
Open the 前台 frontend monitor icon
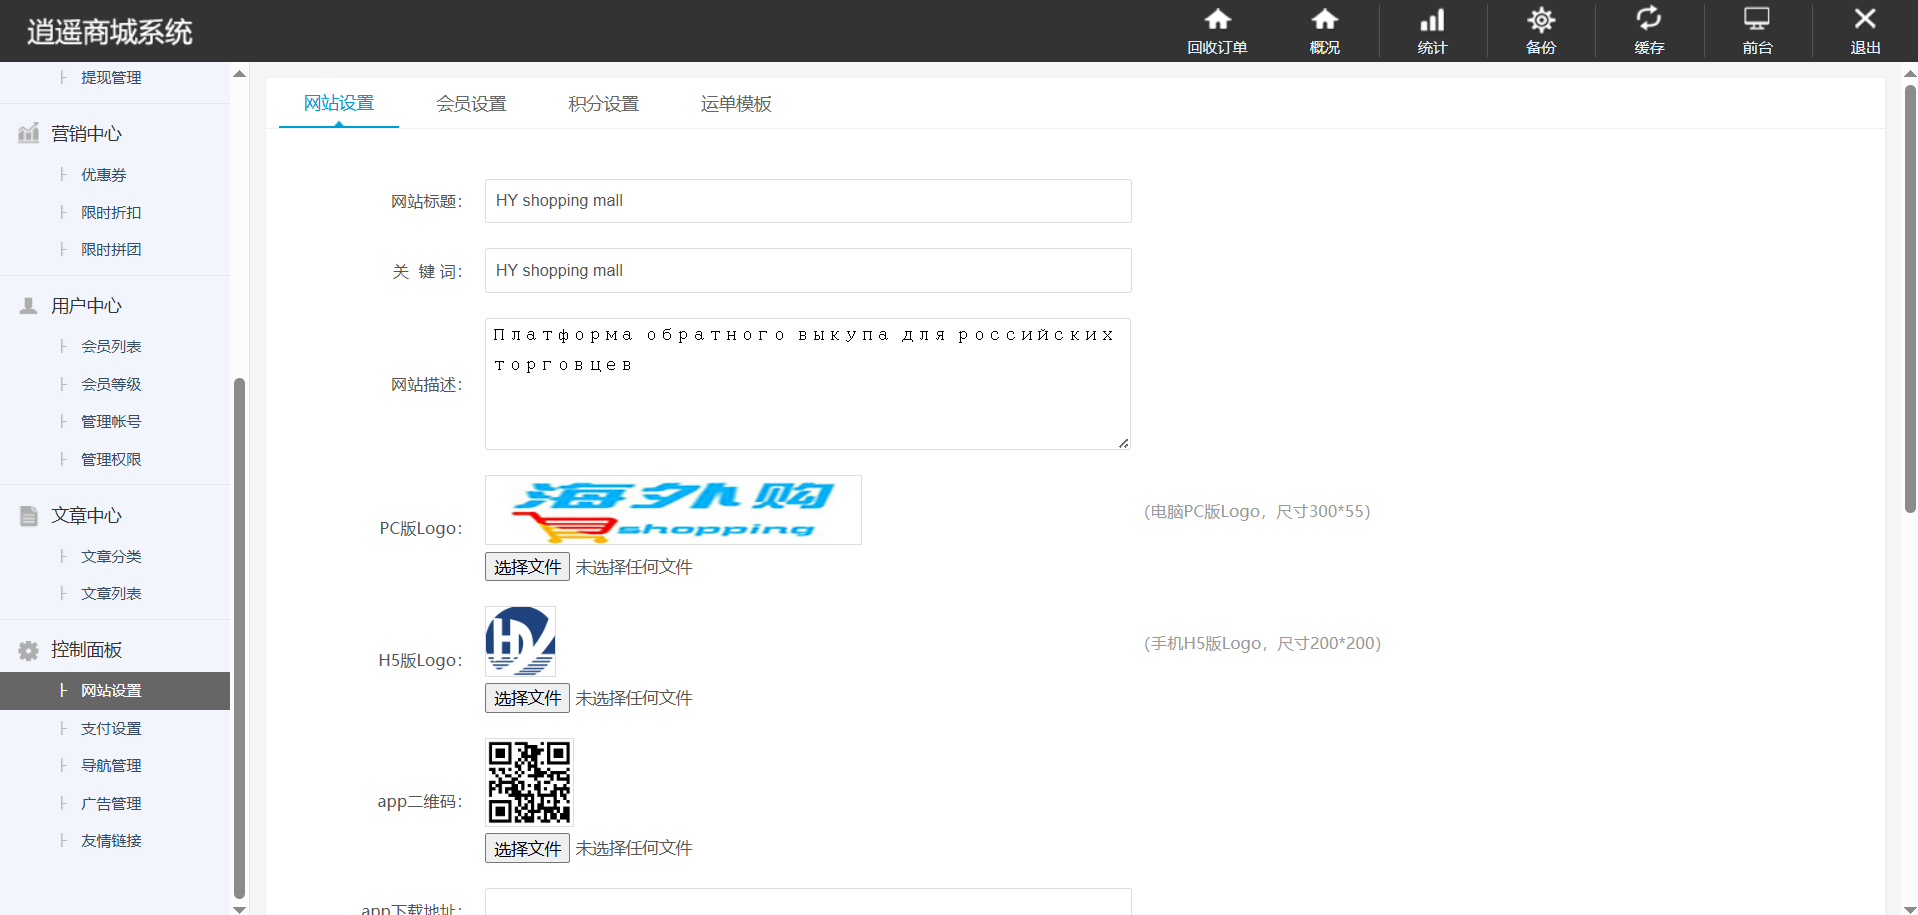[1756, 20]
